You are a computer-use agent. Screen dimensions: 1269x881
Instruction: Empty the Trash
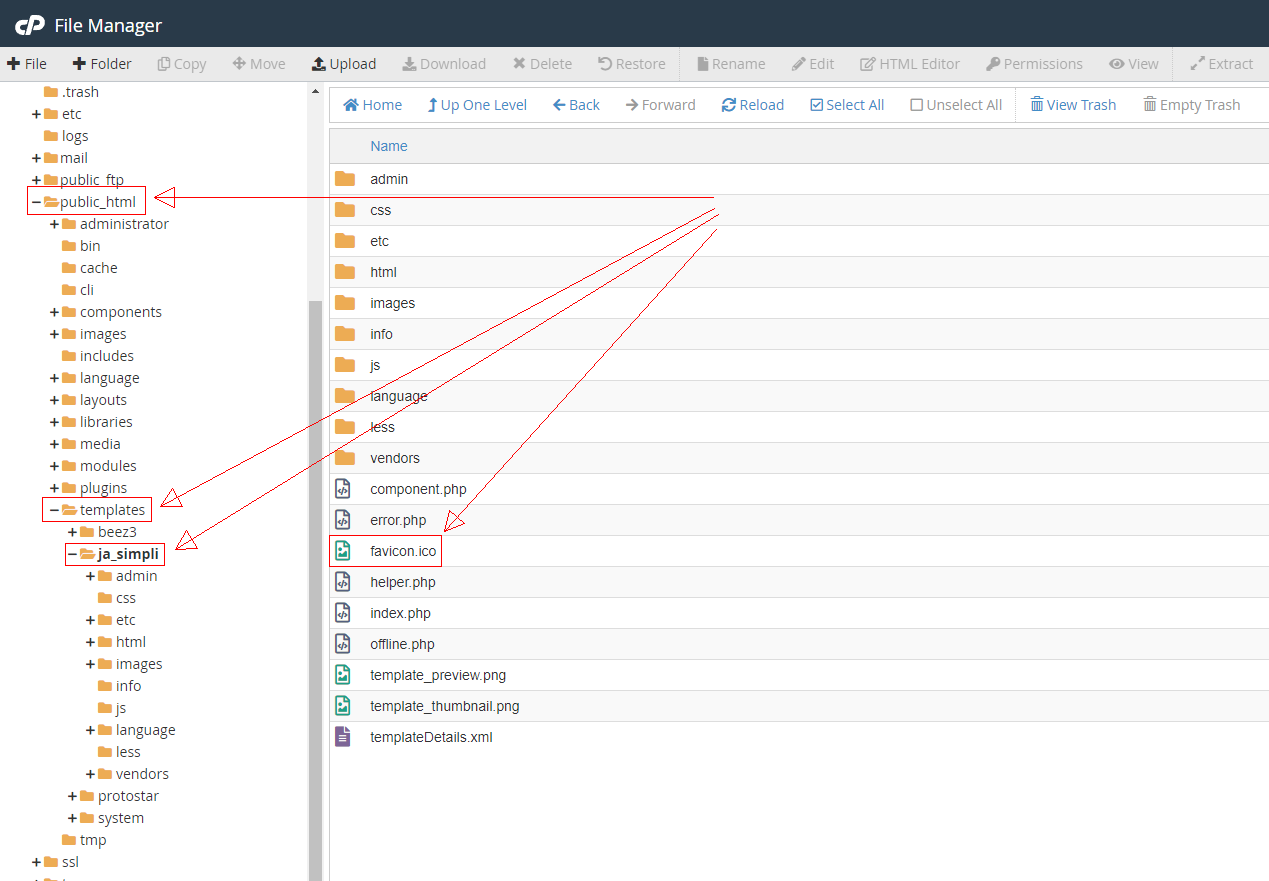coord(1192,104)
